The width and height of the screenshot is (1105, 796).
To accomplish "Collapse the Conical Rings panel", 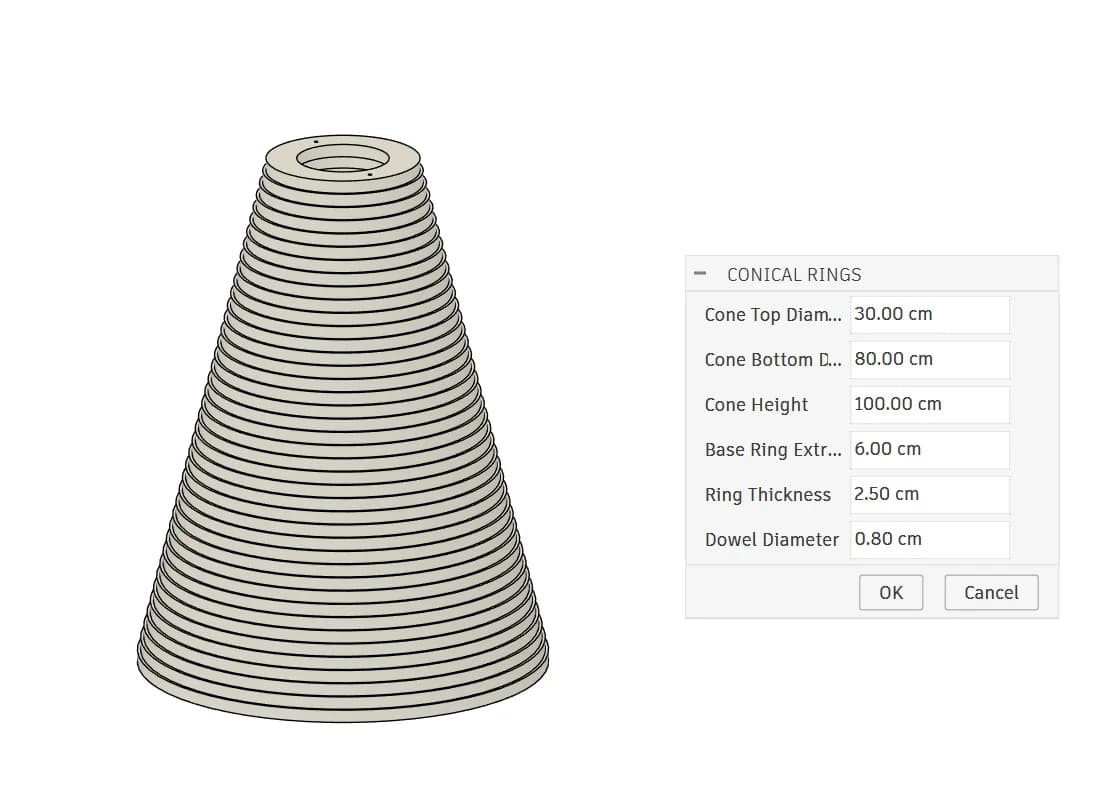I will (700, 273).
